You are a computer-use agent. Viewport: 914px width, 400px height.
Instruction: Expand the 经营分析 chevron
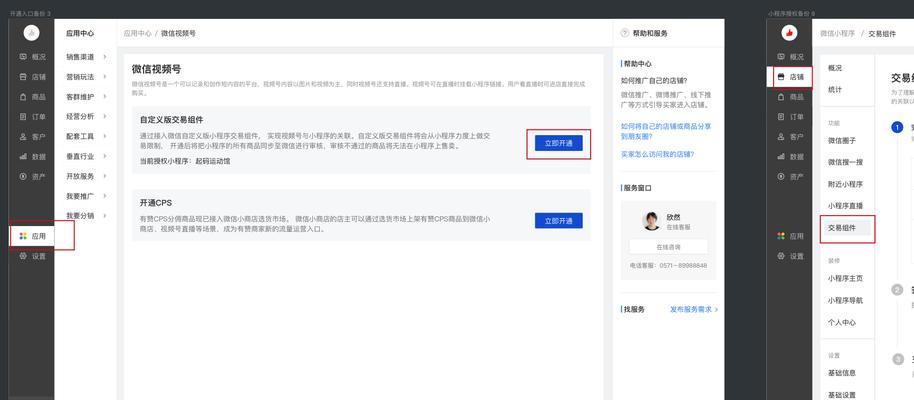click(x=105, y=116)
